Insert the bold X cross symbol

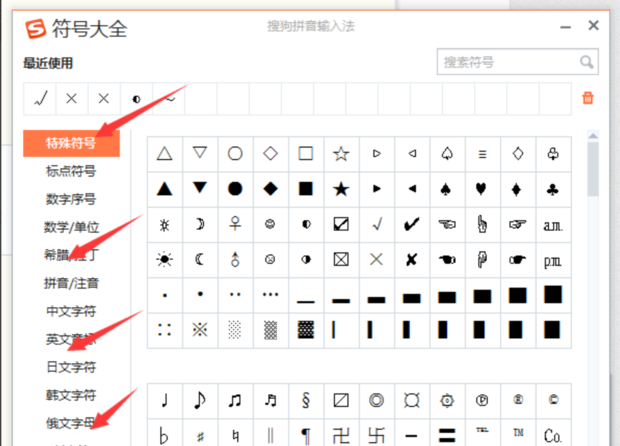(412, 259)
